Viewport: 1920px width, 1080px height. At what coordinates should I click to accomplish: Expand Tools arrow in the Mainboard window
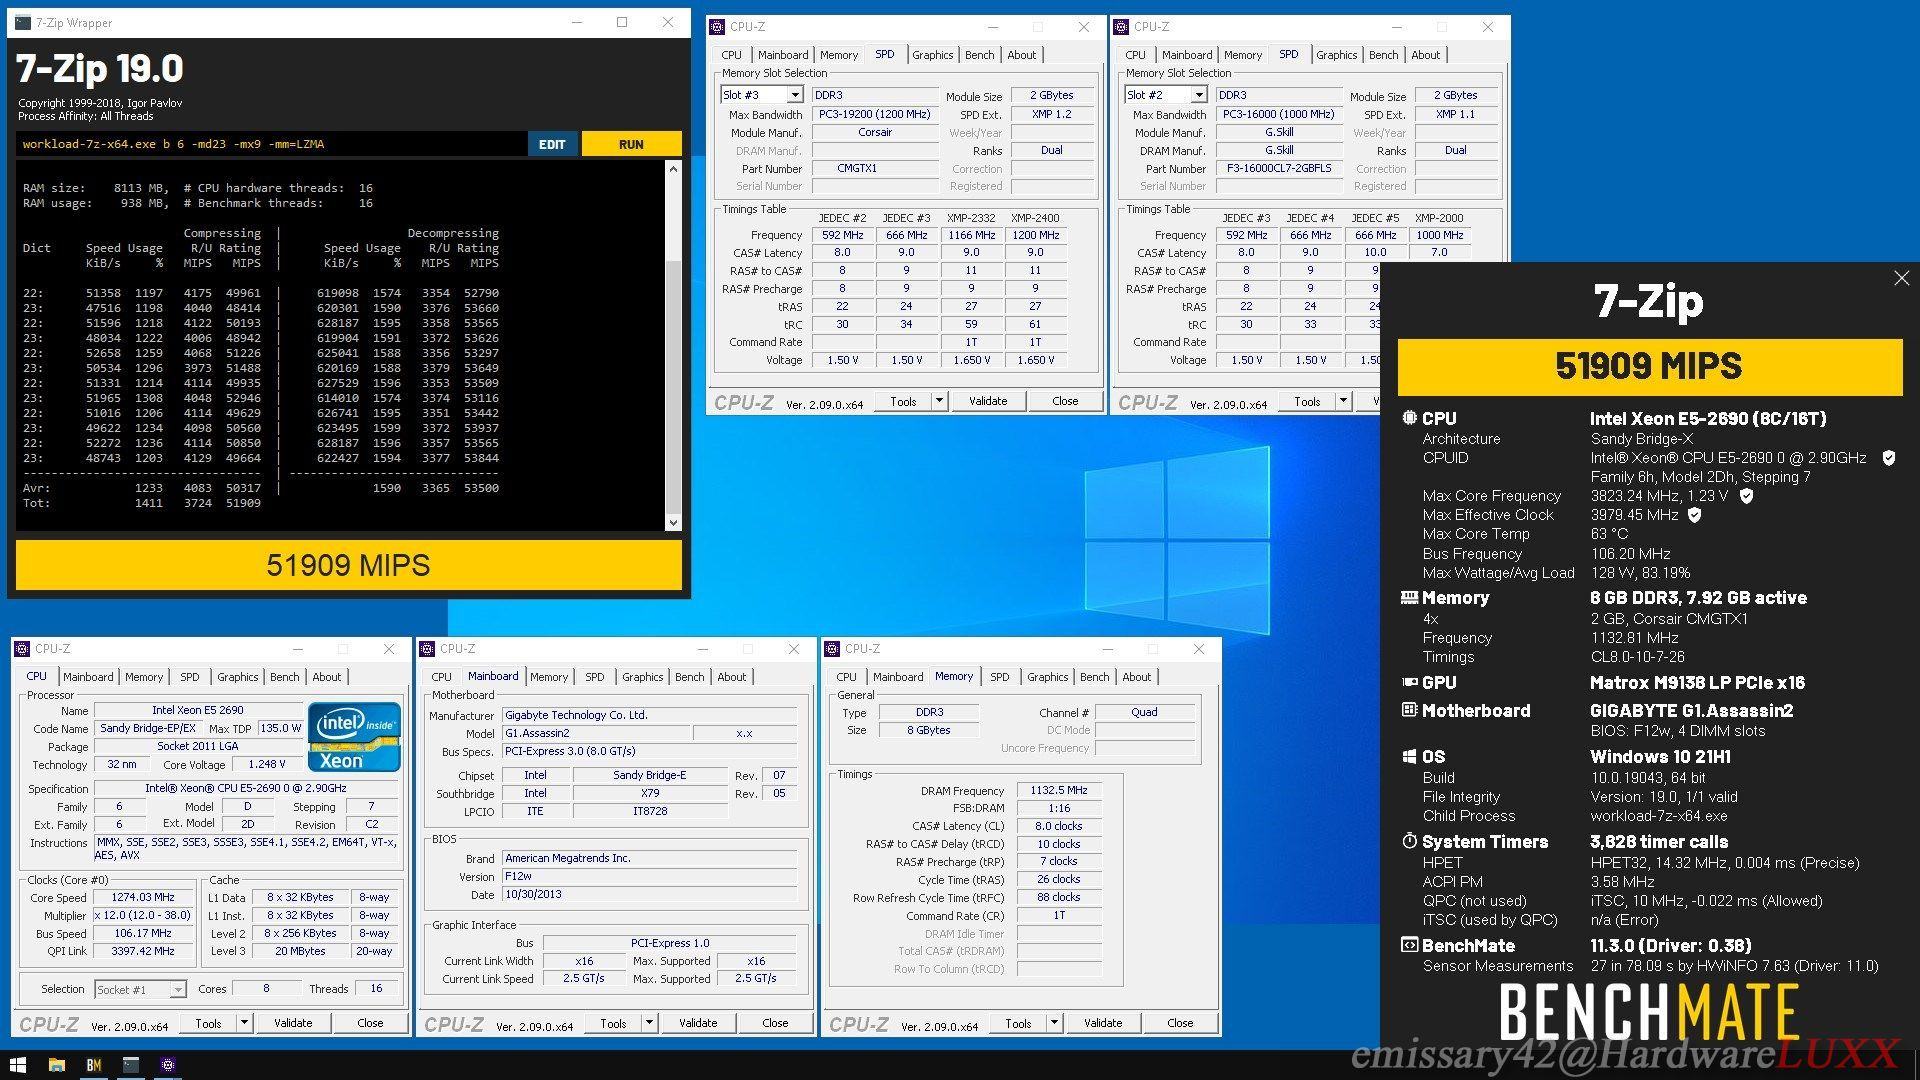(x=648, y=1023)
